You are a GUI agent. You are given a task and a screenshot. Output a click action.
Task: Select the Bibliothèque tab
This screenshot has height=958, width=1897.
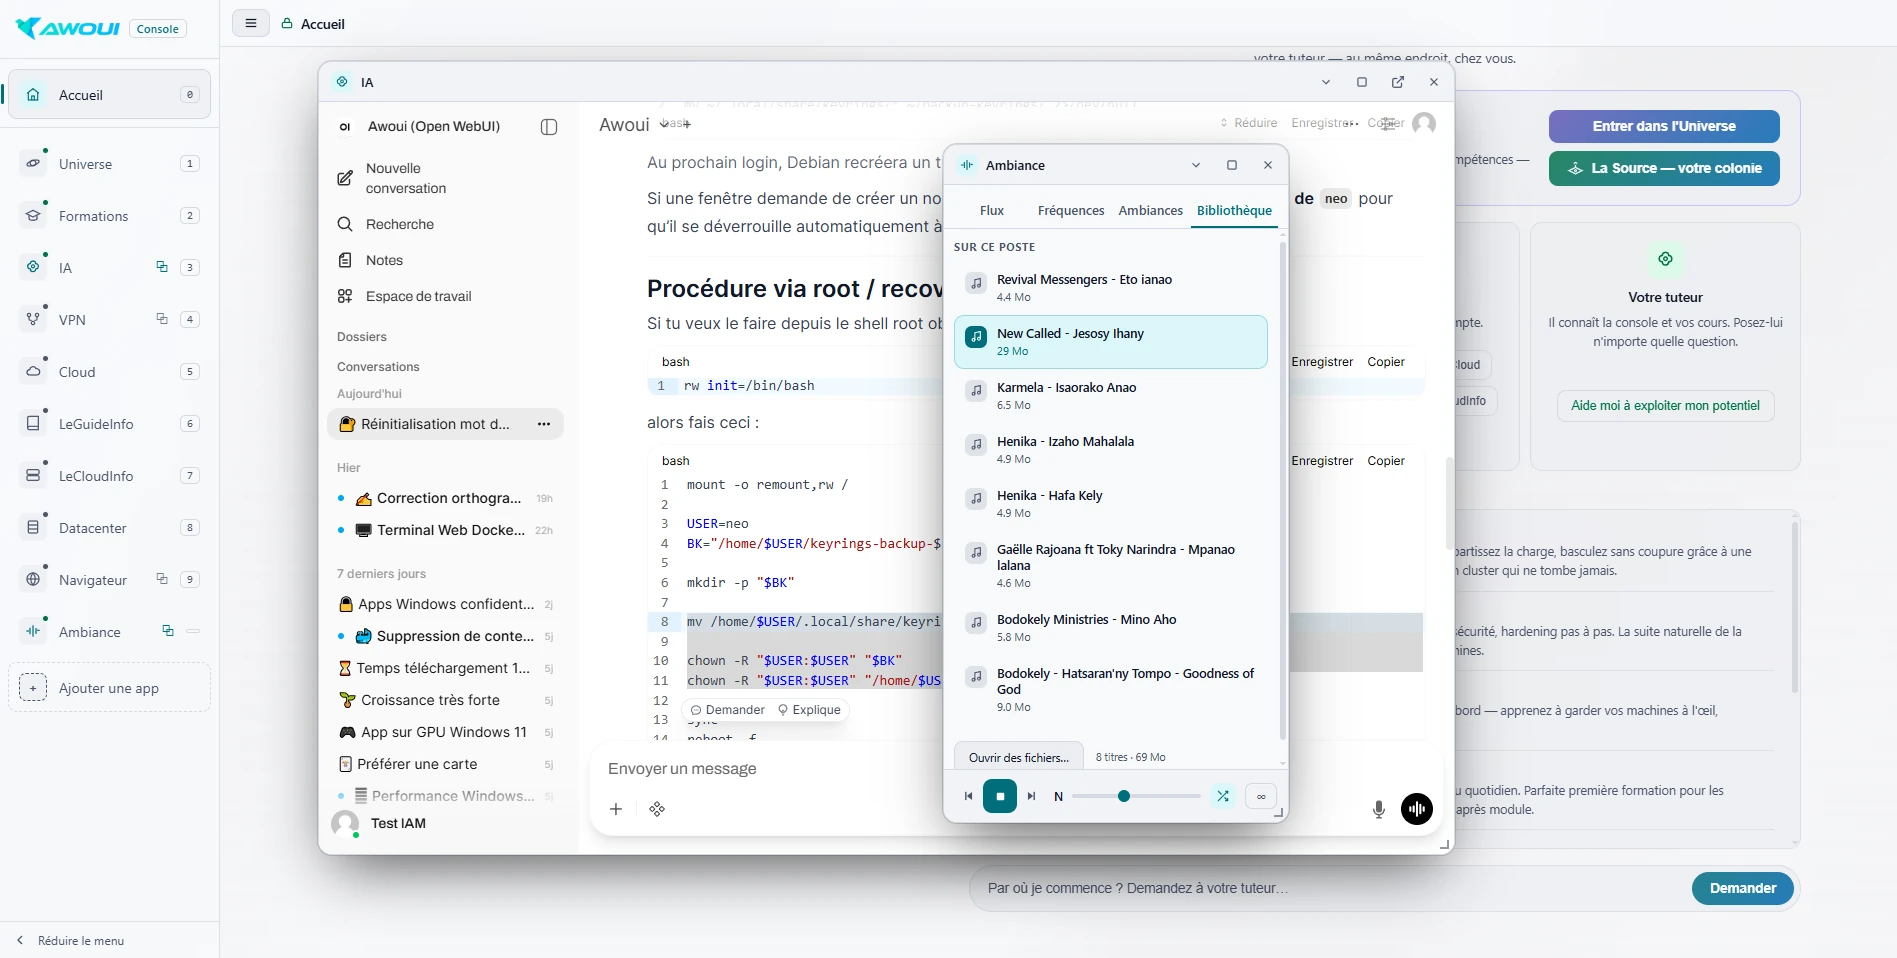coord(1234,210)
